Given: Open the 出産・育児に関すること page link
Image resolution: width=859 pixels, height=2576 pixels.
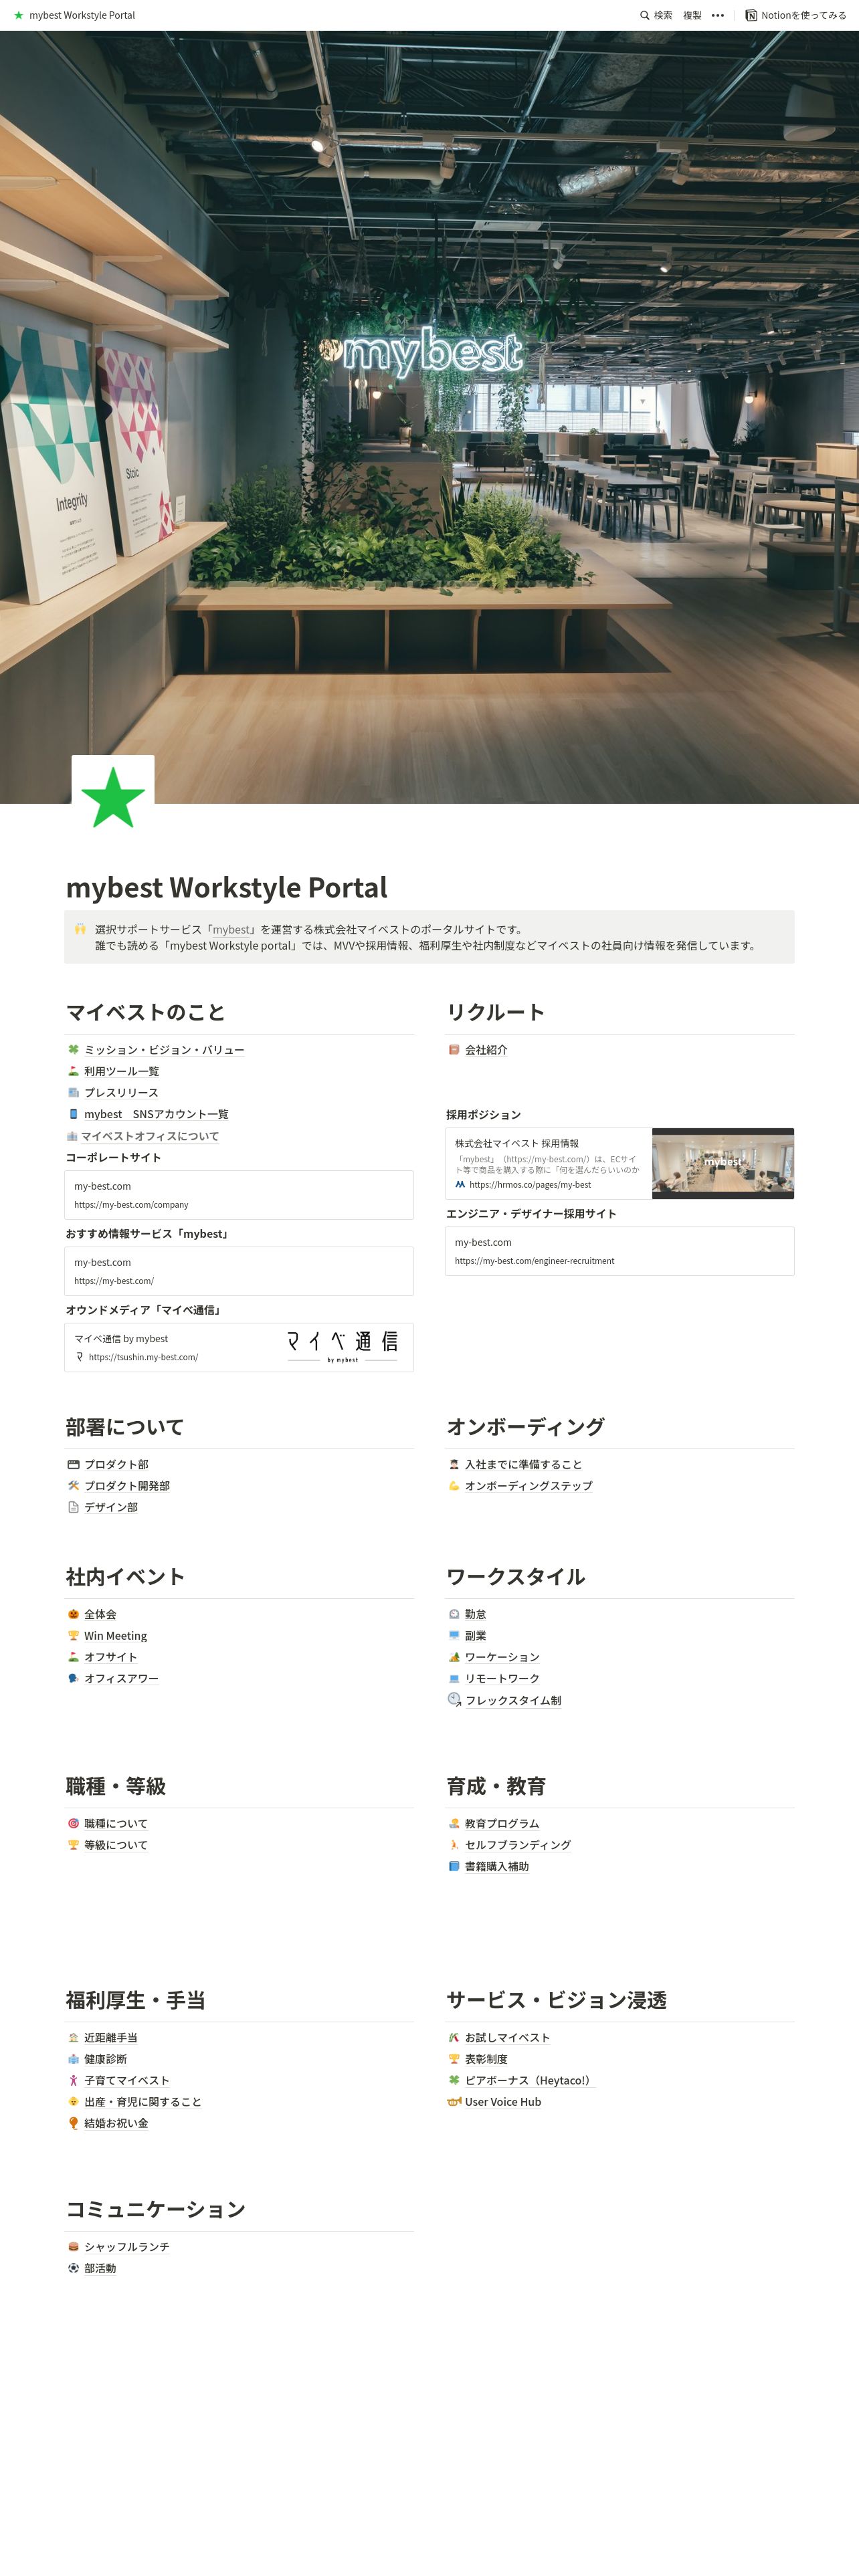Looking at the screenshot, I should pos(143,2102).
